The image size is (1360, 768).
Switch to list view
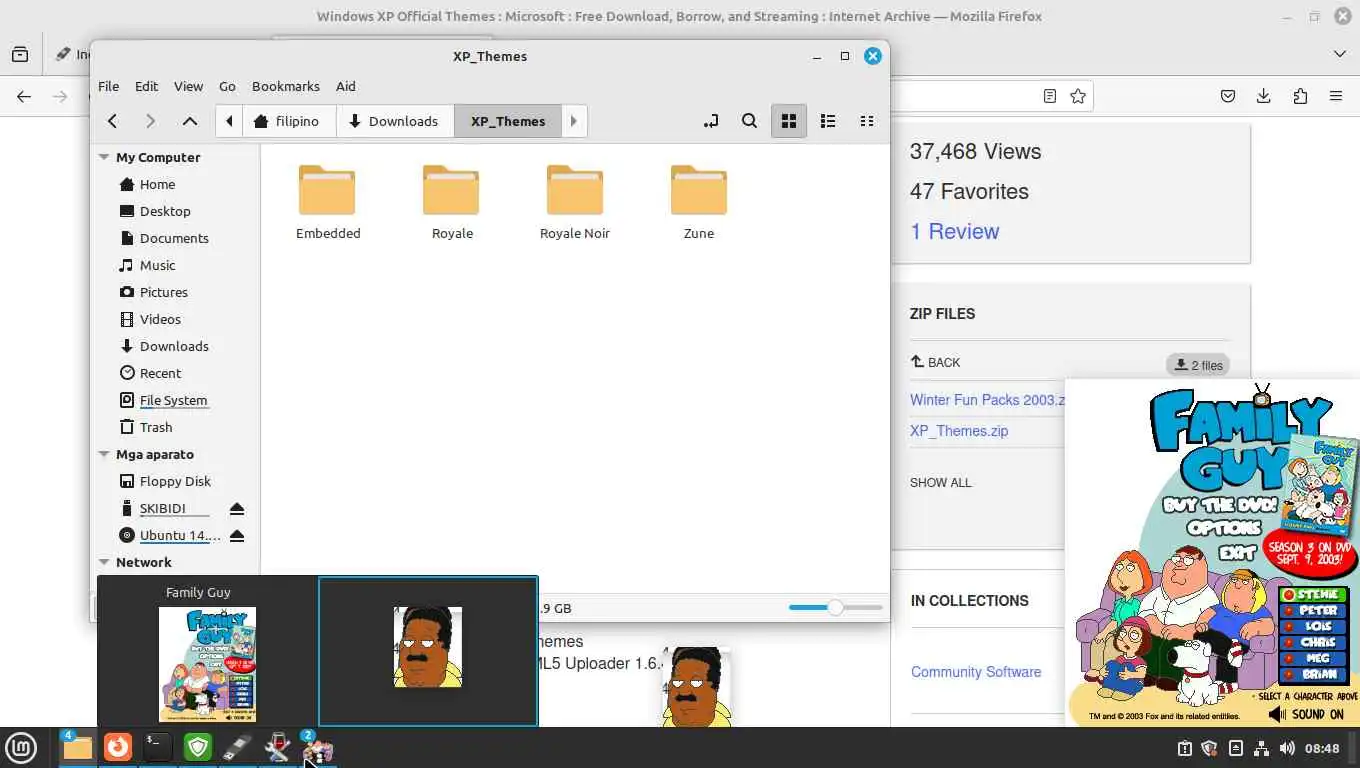(x=828, y=121)
